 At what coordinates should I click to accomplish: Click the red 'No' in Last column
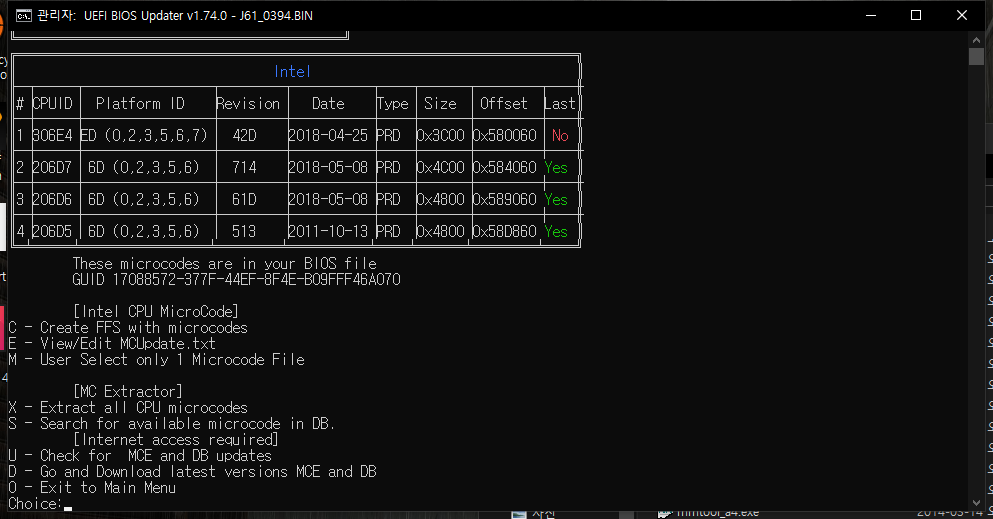(560, 135)
